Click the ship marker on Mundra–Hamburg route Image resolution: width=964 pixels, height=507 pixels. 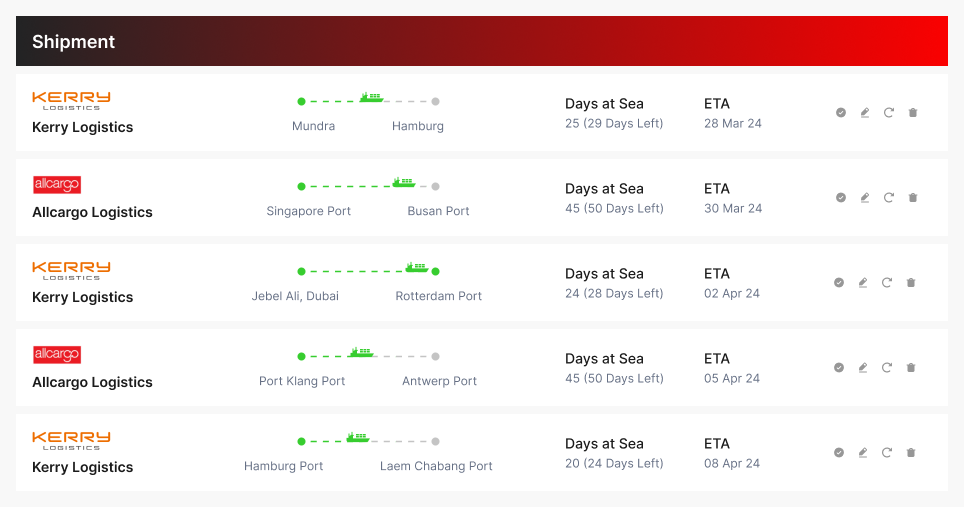[371, 98]
